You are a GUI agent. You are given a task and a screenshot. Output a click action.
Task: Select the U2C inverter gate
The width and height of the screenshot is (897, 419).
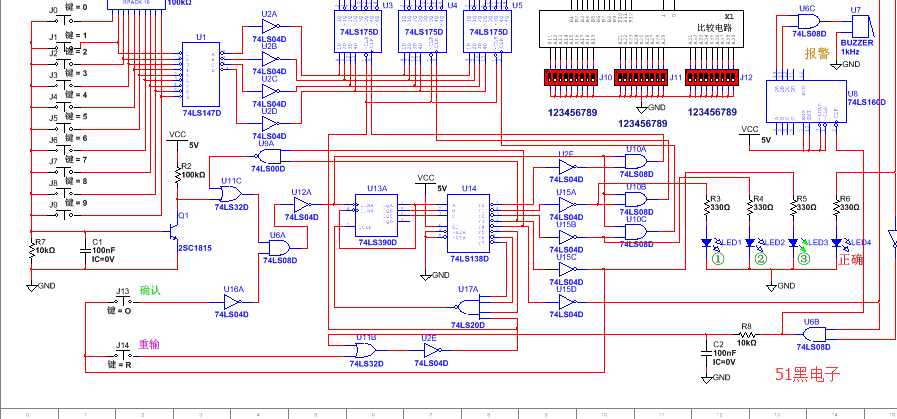[x=272, y=92]
